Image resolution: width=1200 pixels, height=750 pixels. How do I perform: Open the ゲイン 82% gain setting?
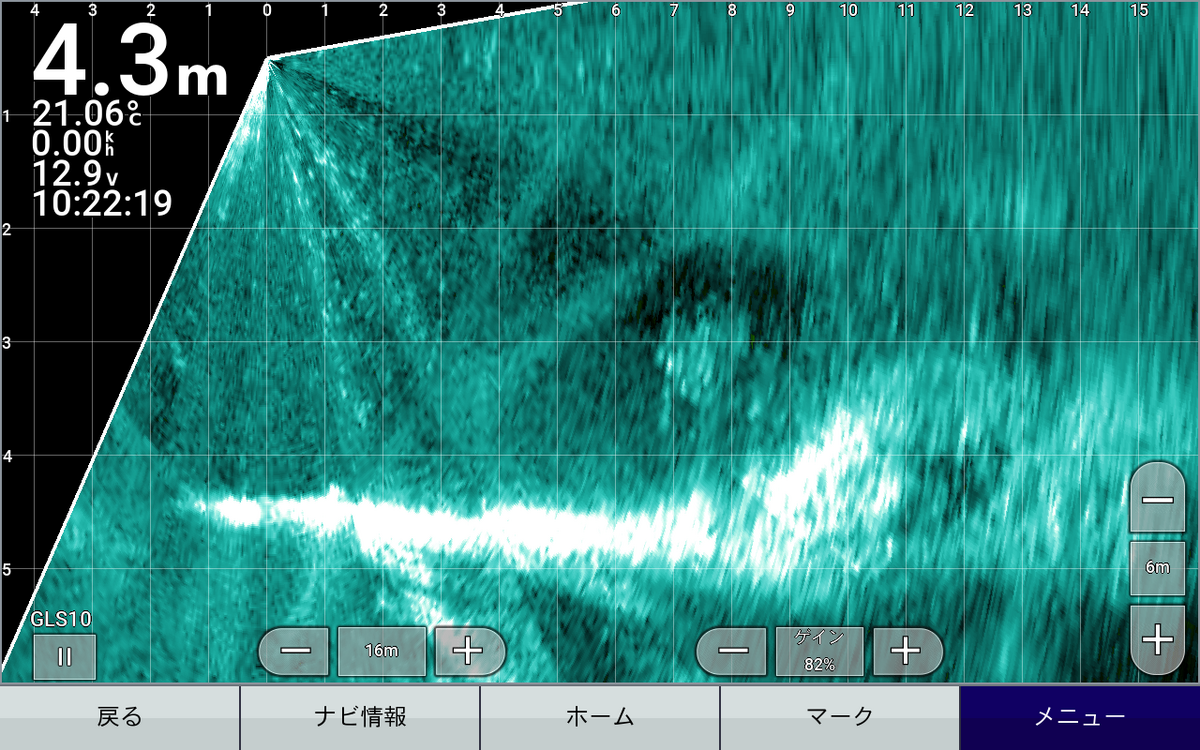tap(820, 651)
